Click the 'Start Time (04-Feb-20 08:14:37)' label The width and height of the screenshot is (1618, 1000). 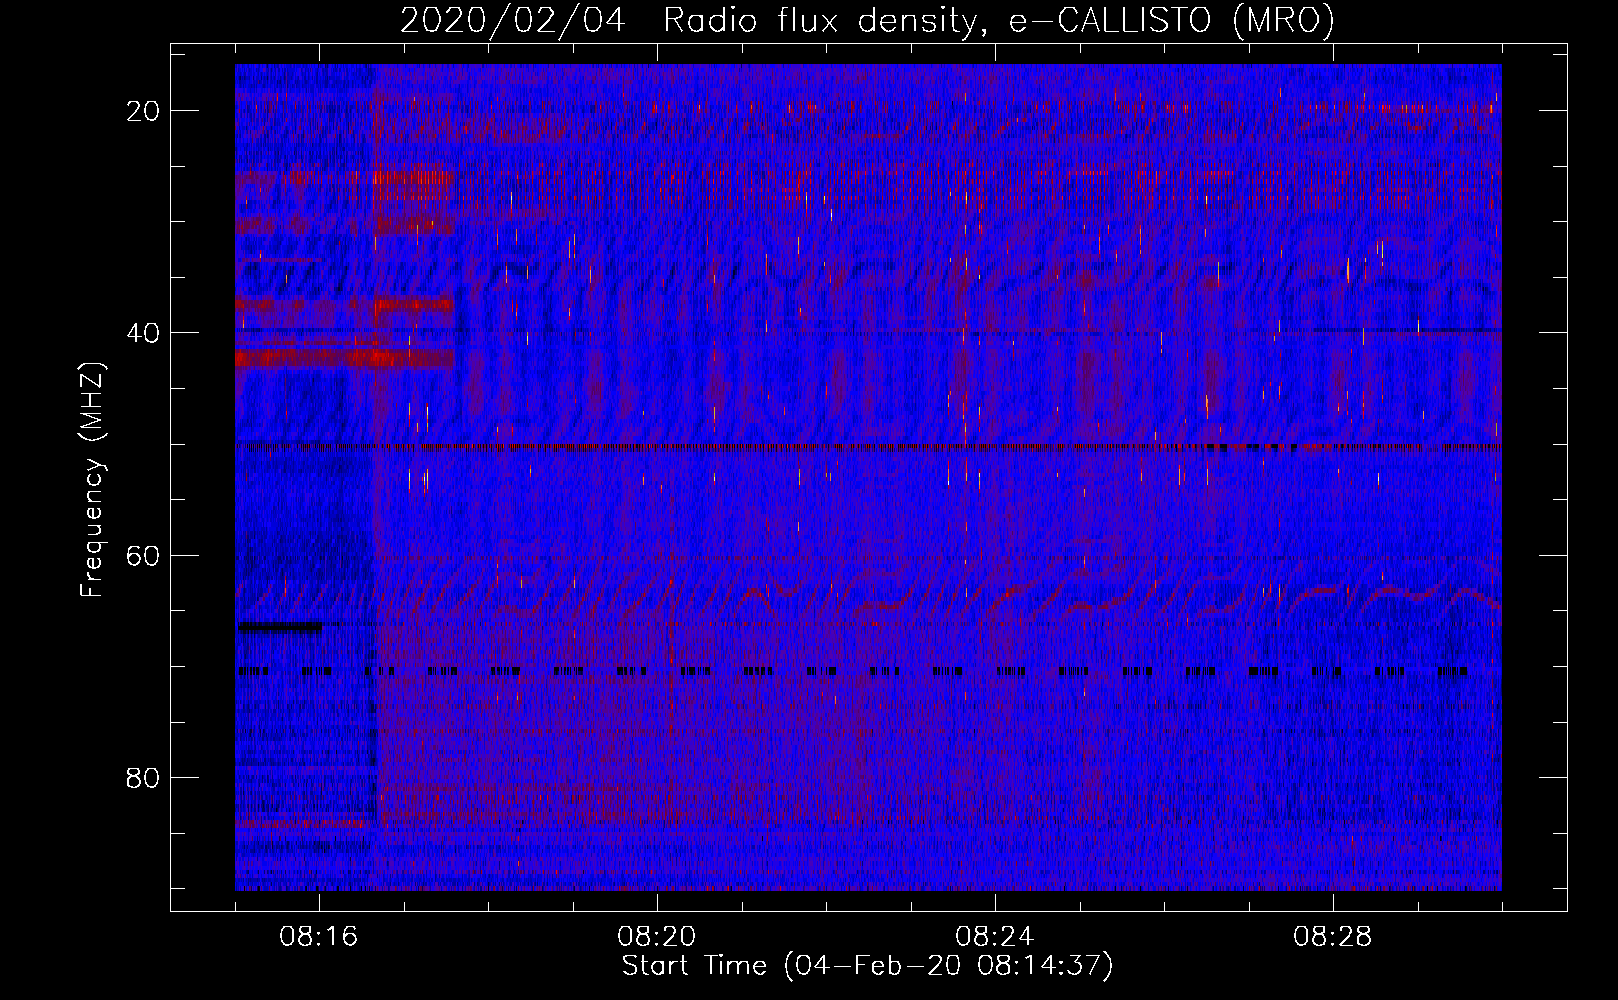click(867, 966)
